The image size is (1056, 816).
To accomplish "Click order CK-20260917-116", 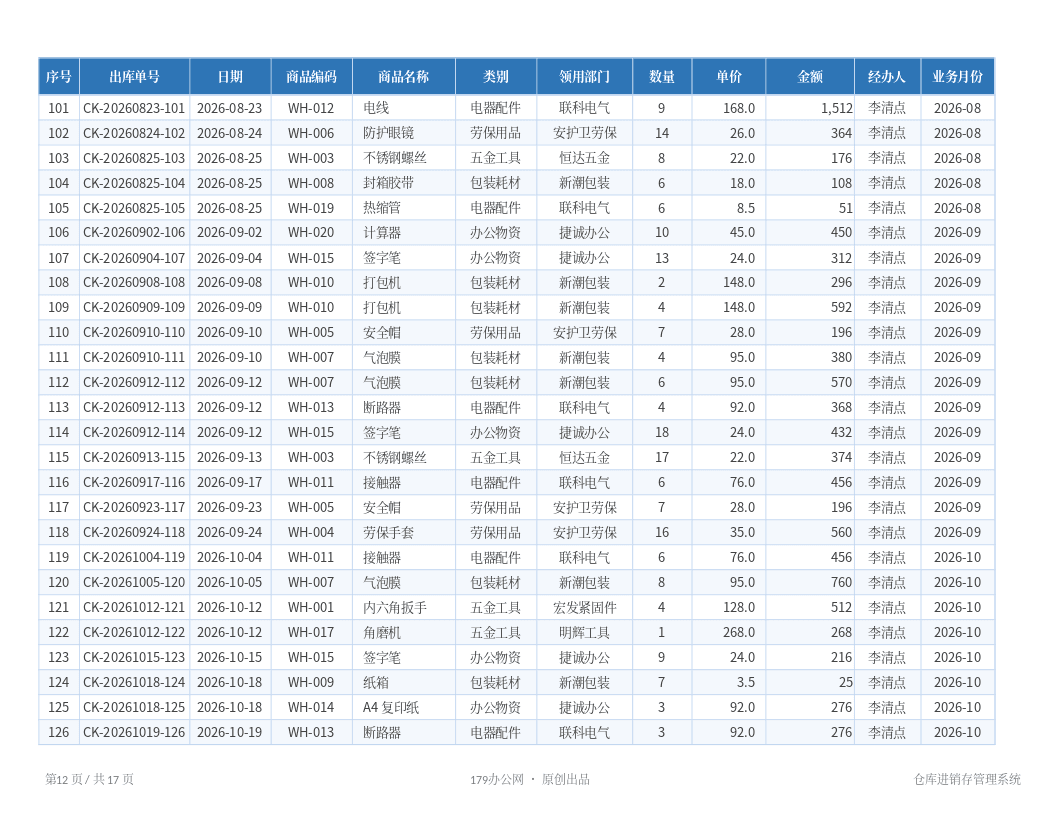I will (x=134, y=483).
